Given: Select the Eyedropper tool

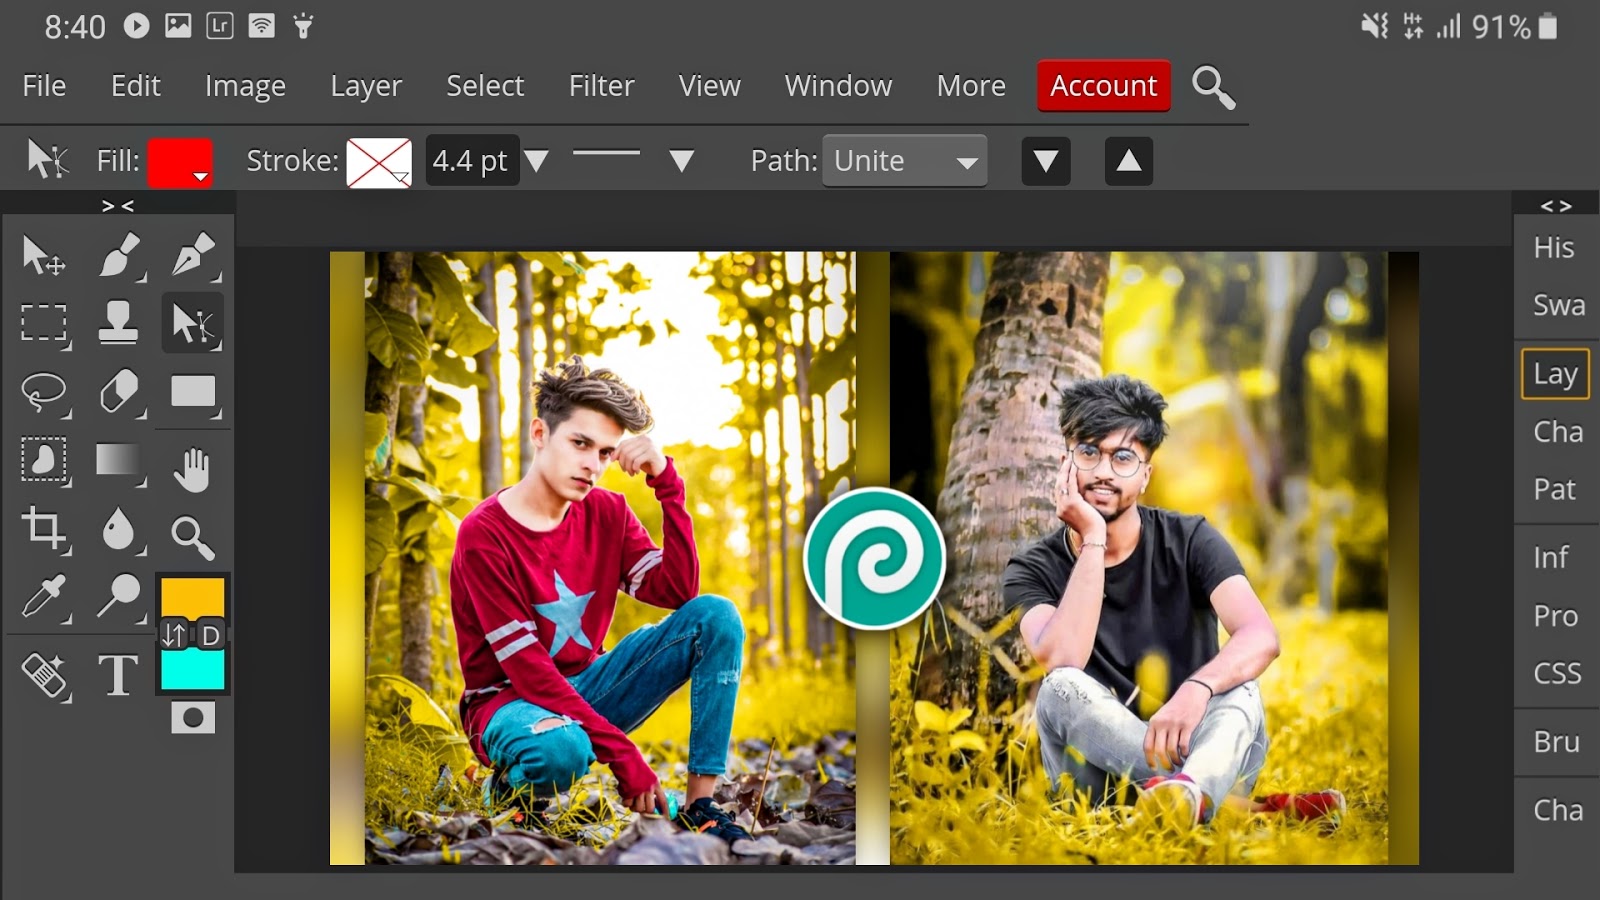Looking at the screenshot, I should point(44,597).
